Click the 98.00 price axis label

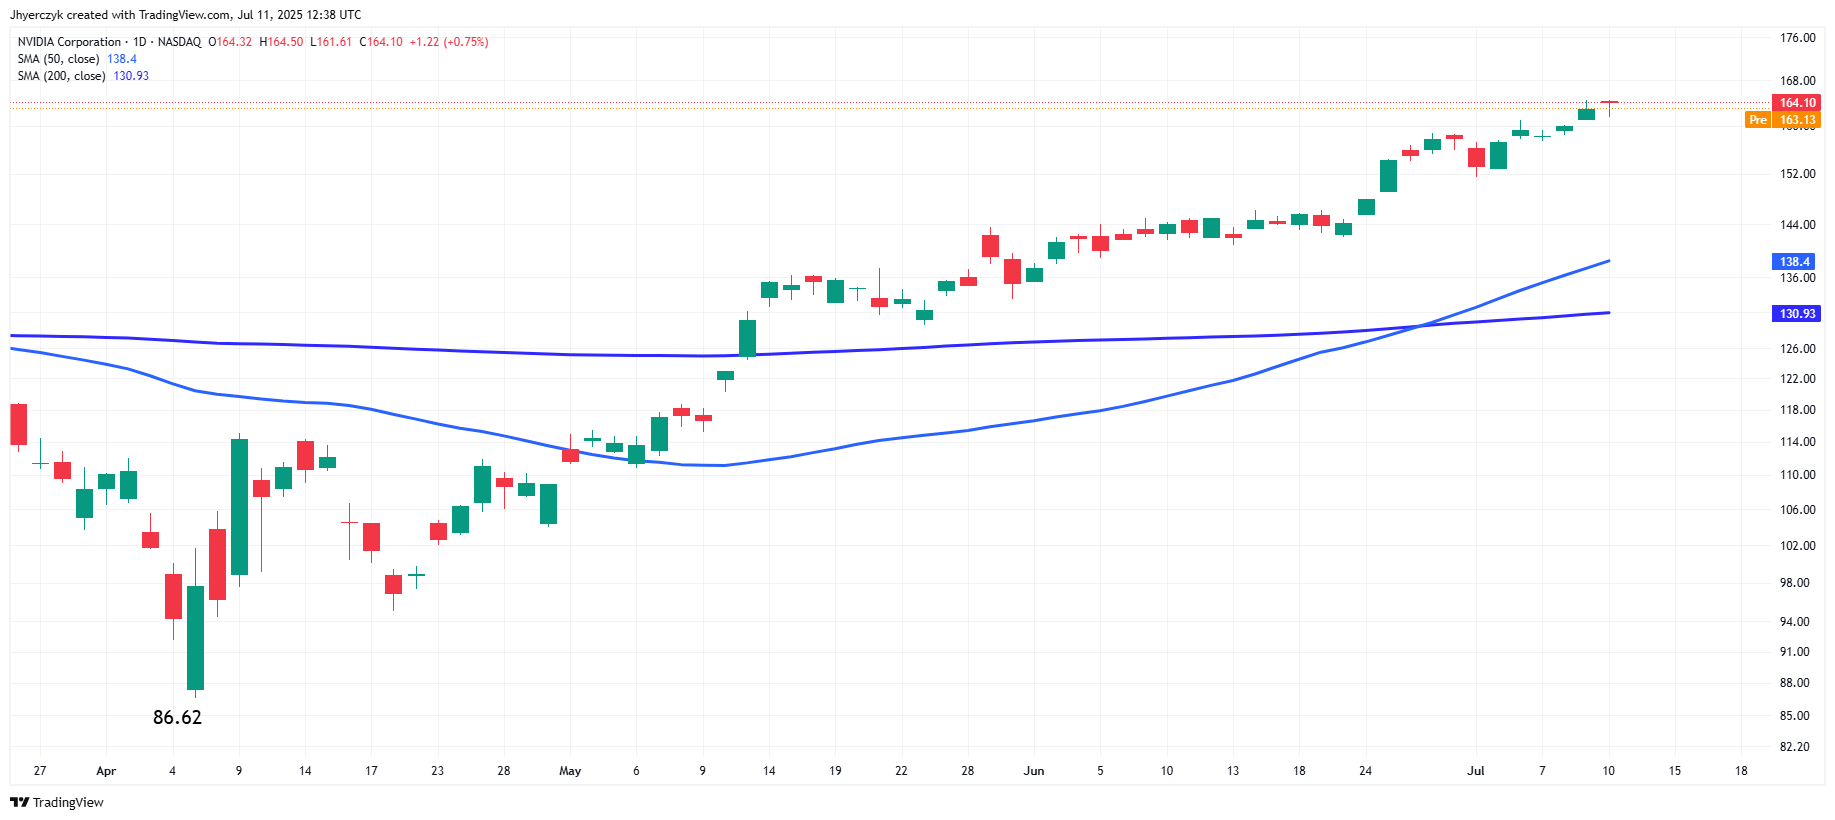[1794, 583]
